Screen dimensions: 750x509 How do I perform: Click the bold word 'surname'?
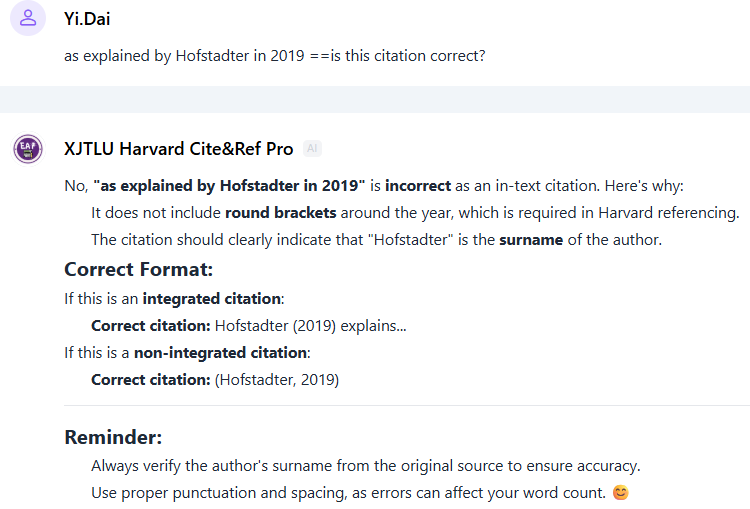tap(531, 239)
